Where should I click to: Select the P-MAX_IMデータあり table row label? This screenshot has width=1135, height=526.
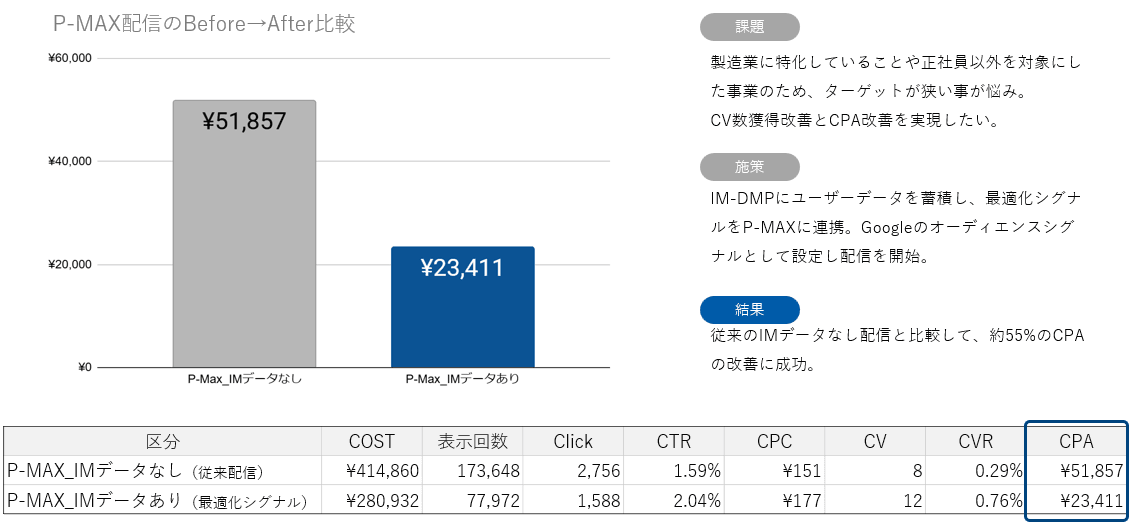[156, 500]
